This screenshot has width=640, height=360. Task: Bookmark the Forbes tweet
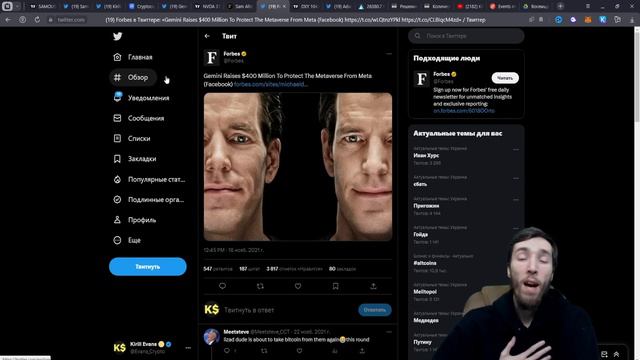[336, 286]
